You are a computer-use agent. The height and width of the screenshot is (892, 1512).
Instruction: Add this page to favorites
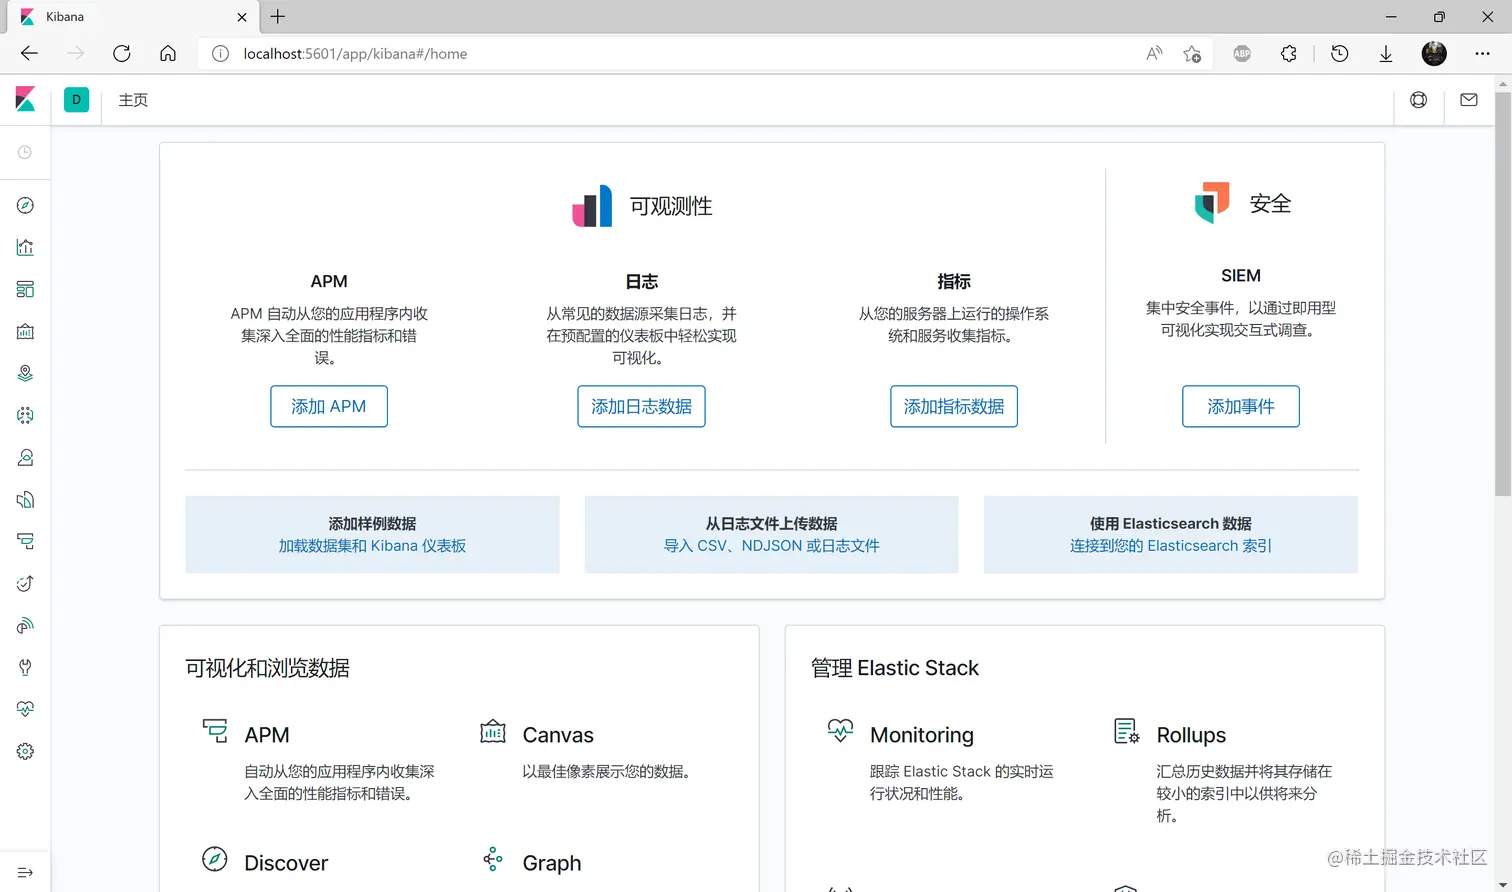(1192, 54)
